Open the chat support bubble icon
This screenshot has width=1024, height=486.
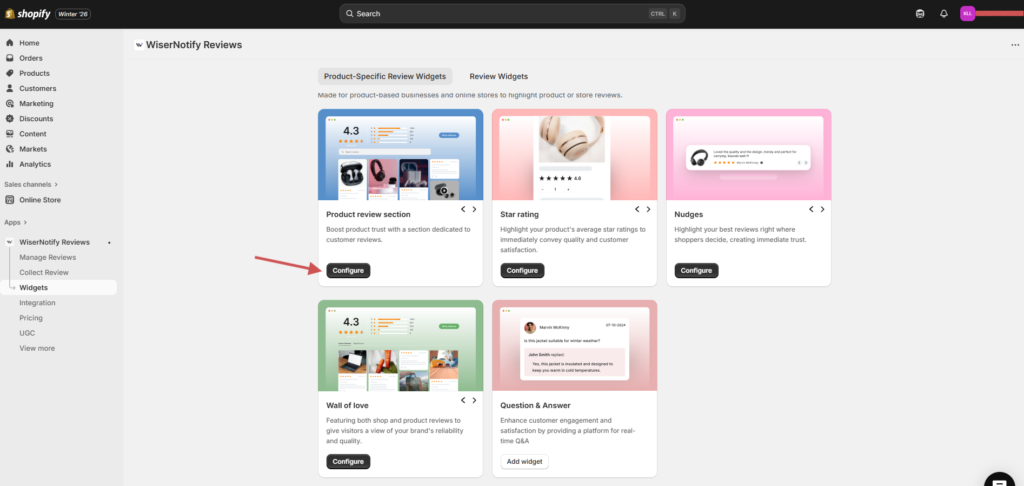(x=999, y=480)
